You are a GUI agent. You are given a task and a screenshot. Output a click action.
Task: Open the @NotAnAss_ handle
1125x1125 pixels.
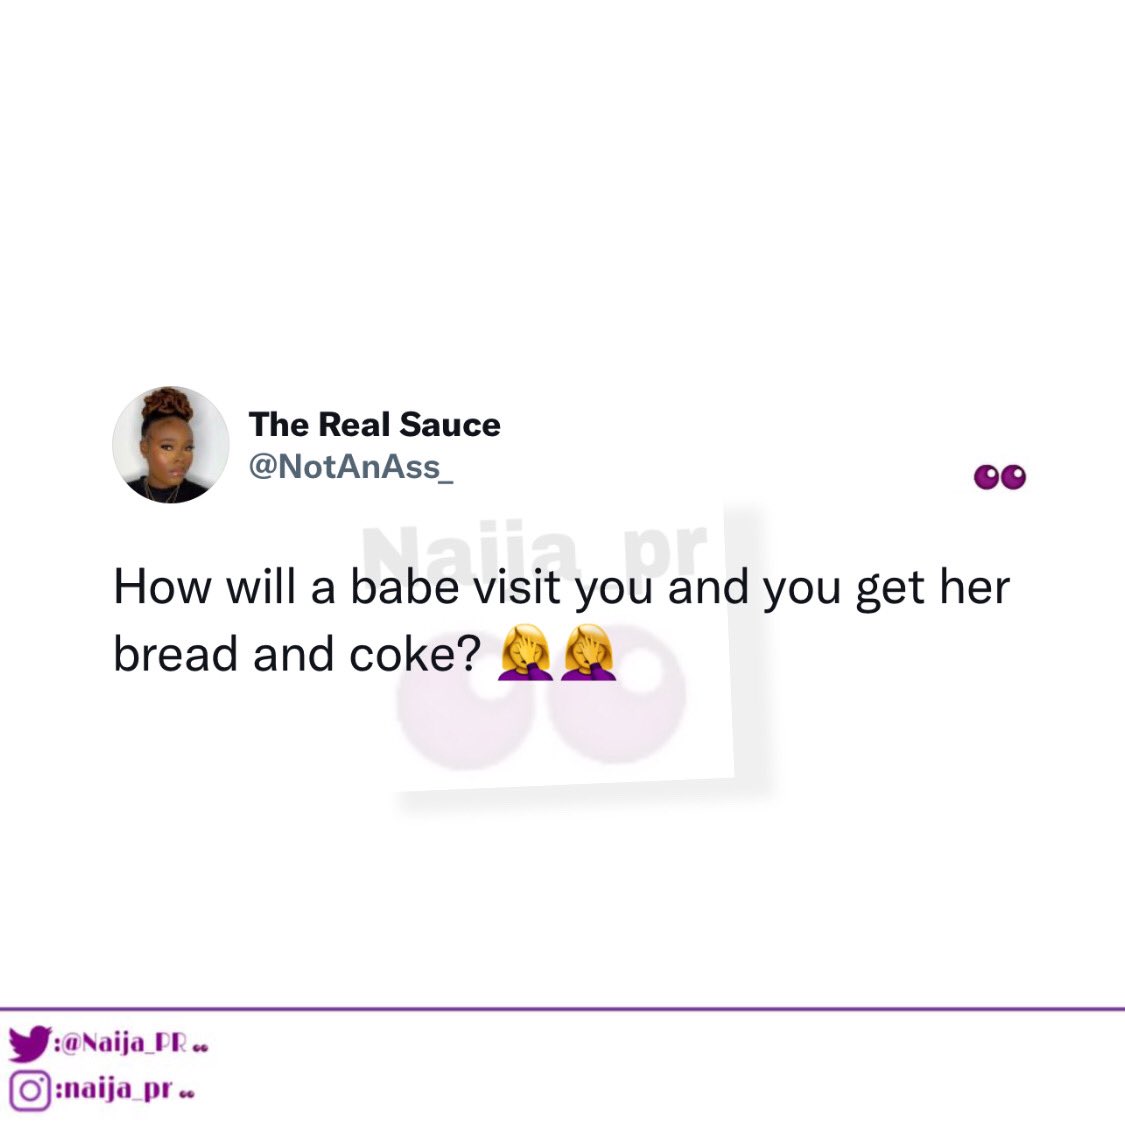point(351,466)
